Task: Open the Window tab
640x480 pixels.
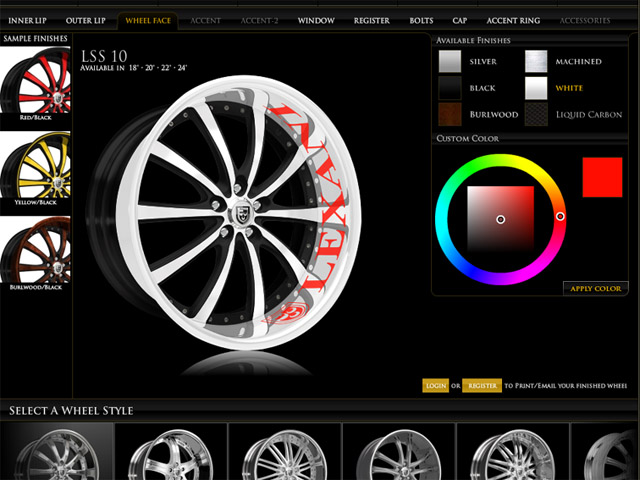Action: [x=316, y=20]
